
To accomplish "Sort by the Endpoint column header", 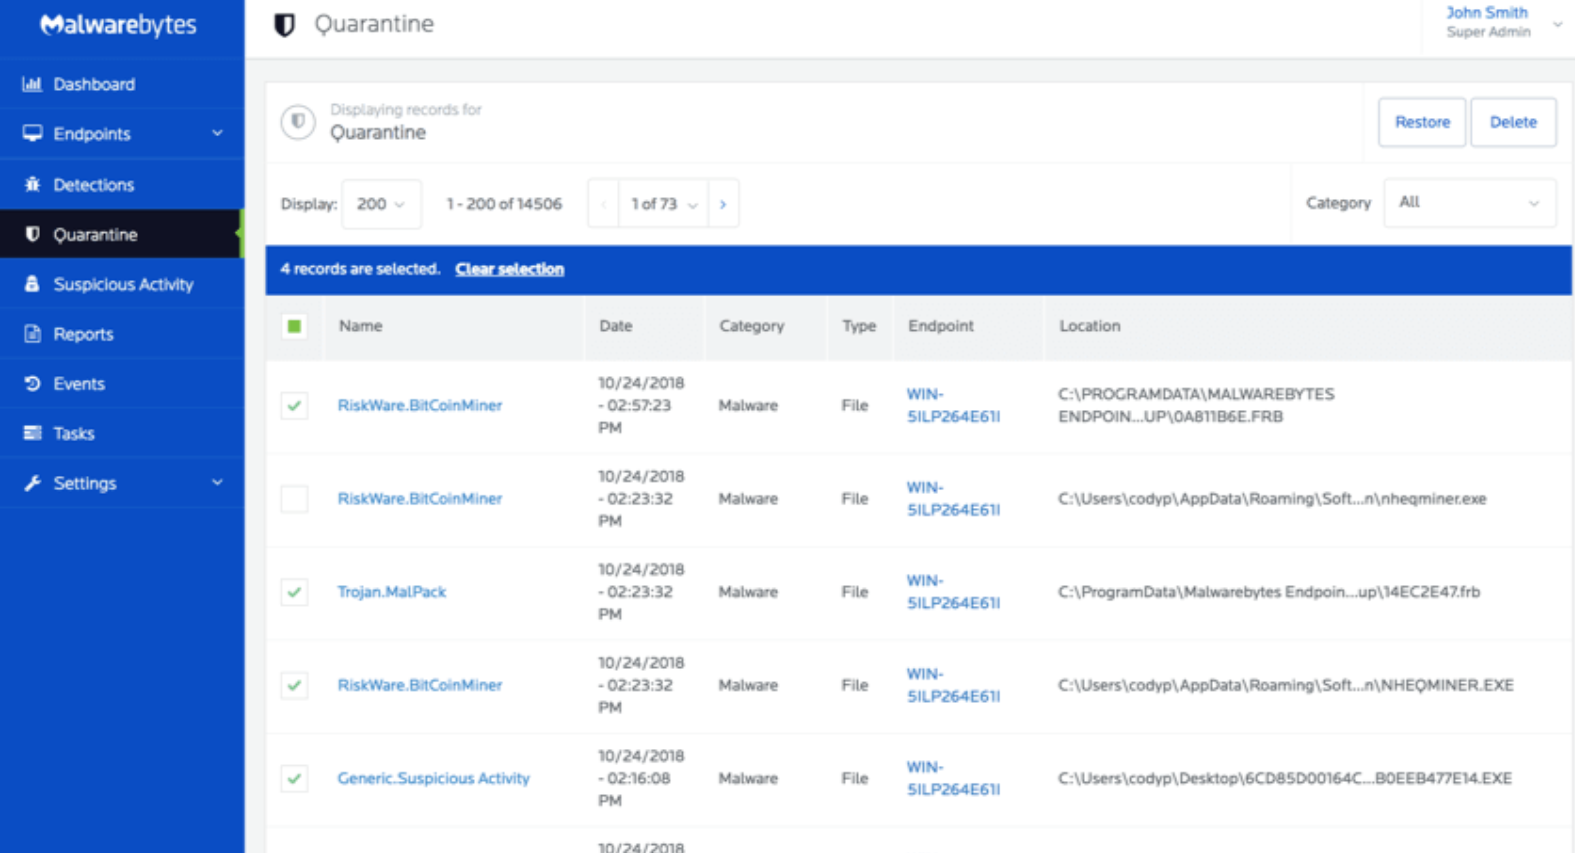I will click(941, 326).
